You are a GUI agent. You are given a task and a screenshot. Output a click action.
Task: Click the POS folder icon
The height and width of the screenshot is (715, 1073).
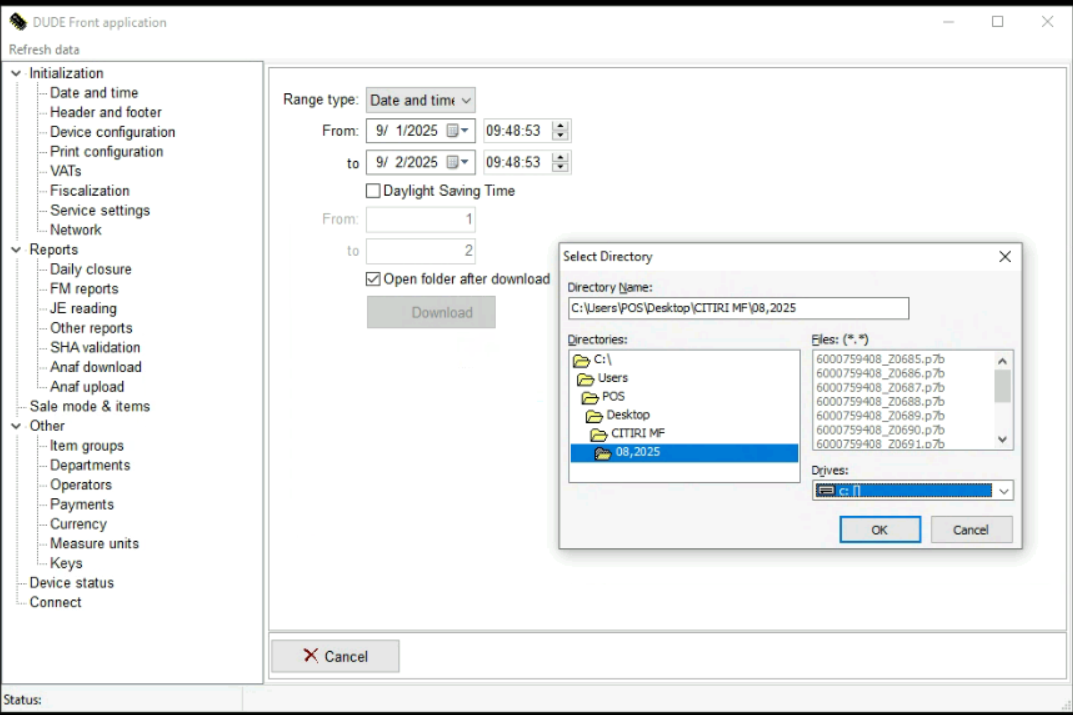pos(588,397)
